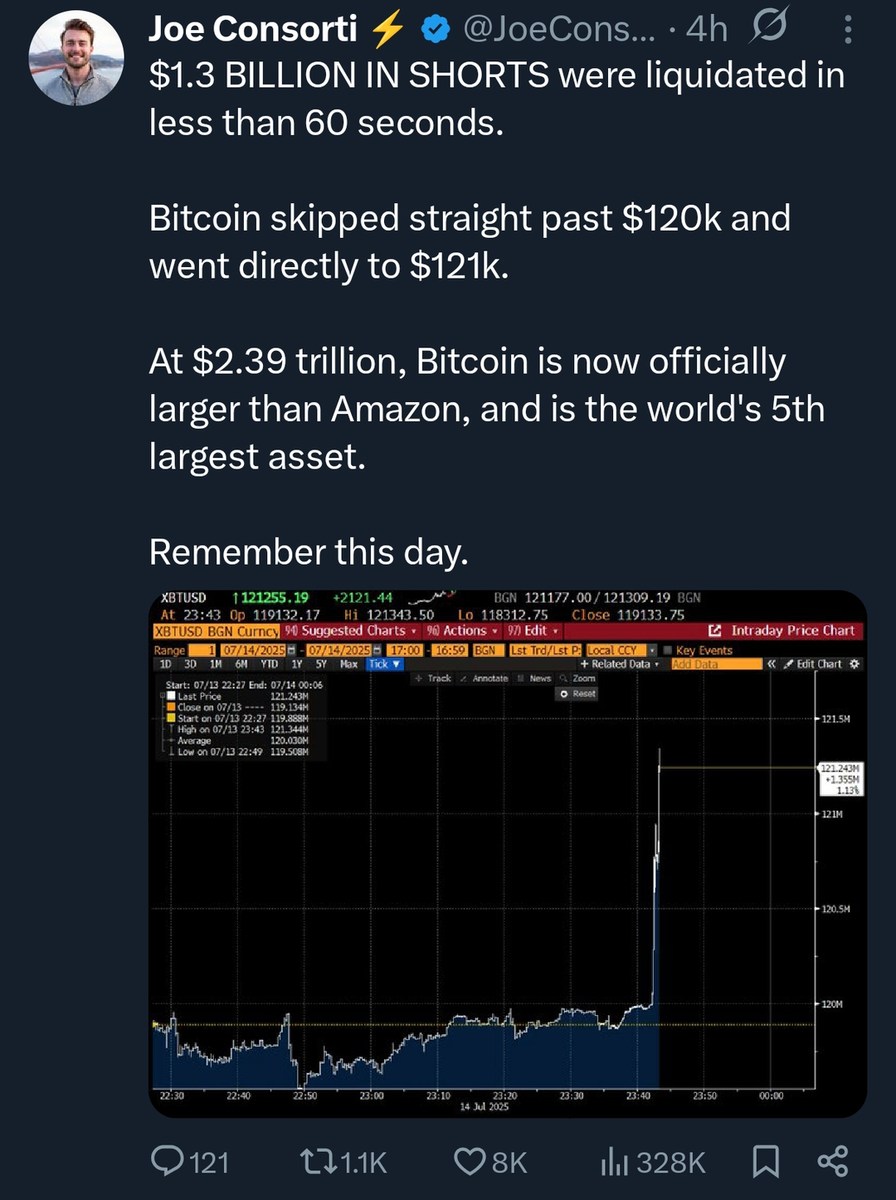Image resolution: width=896 pixels, height=1200 pixels.
Task: Open the tweet options menu via three dots
Action: 848,28
